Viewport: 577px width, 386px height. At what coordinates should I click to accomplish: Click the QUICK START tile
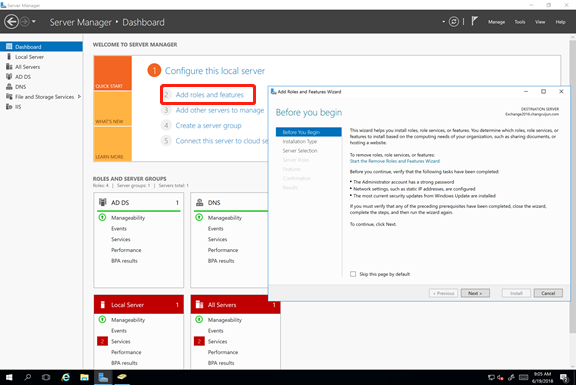(x=113, y=73)
